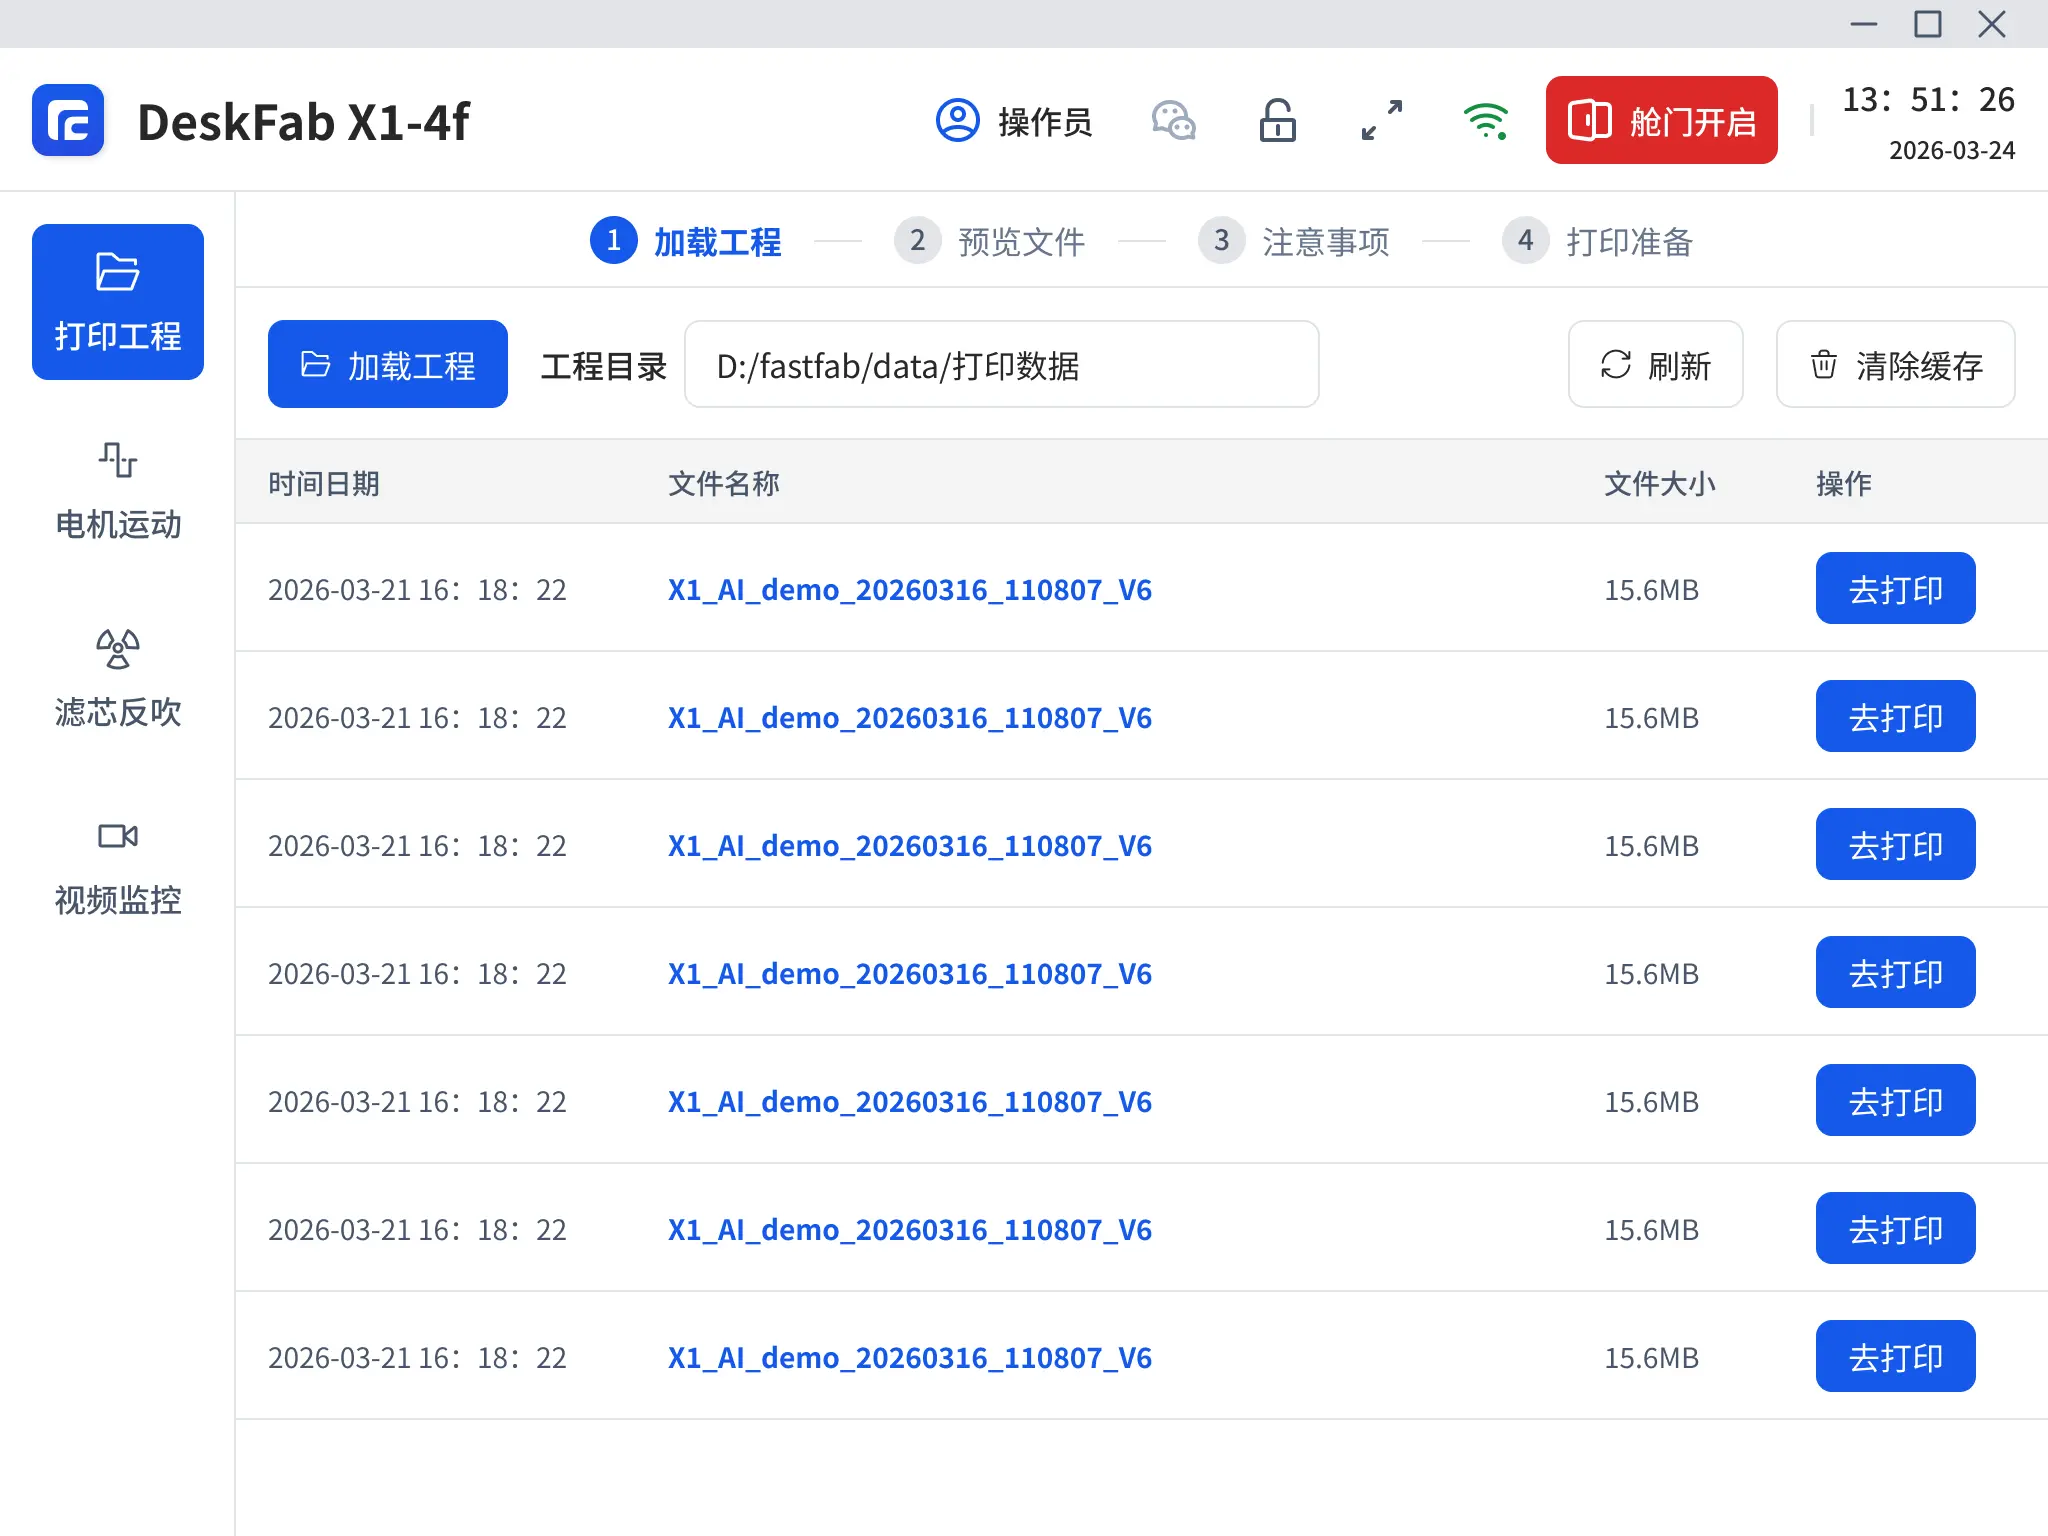Click 去打印 on the last row
This screenshot has height=1536, width=2048.
1895,1357
